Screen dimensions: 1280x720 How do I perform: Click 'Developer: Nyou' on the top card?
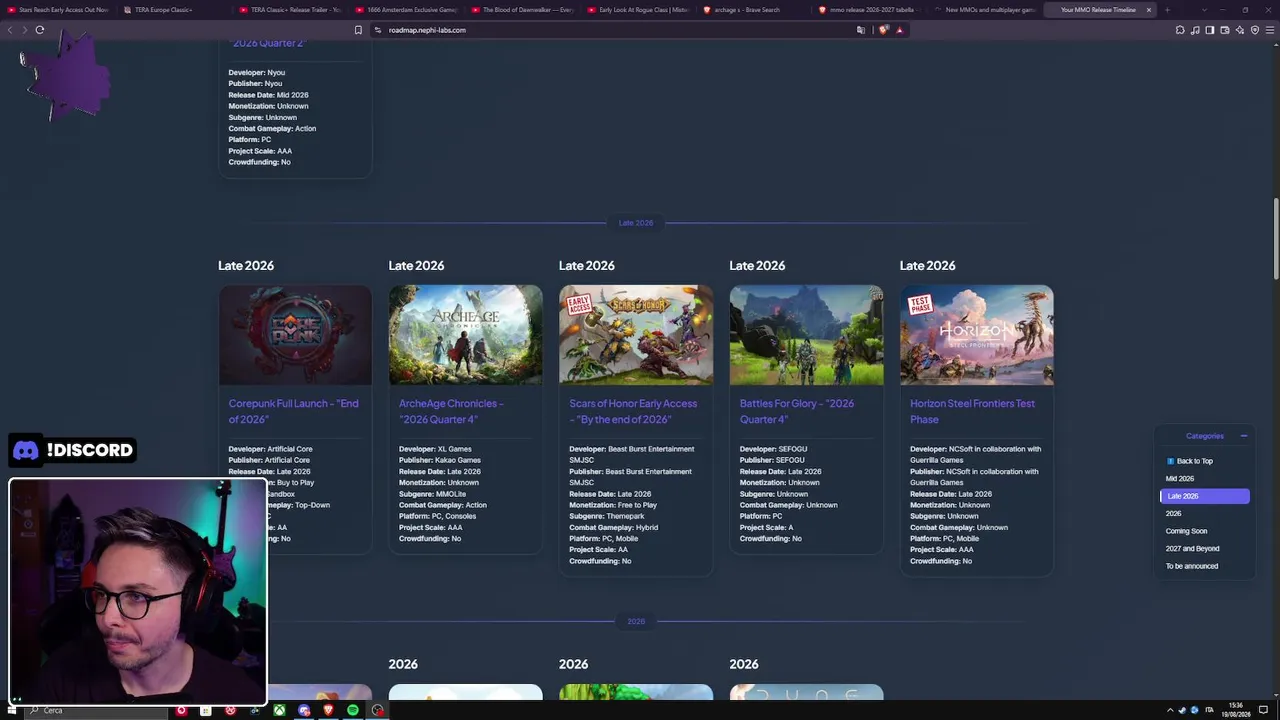[x=257, y=73]
